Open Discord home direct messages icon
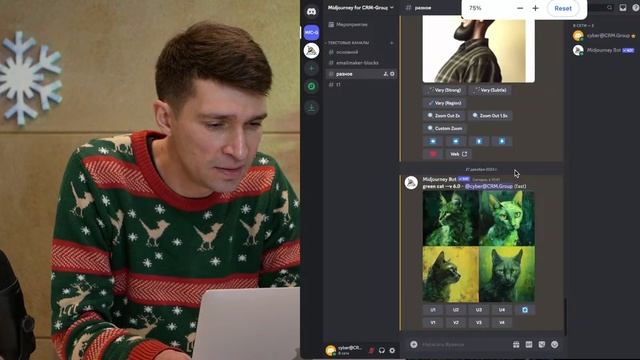640x360 pixels. tap(311, 11)
